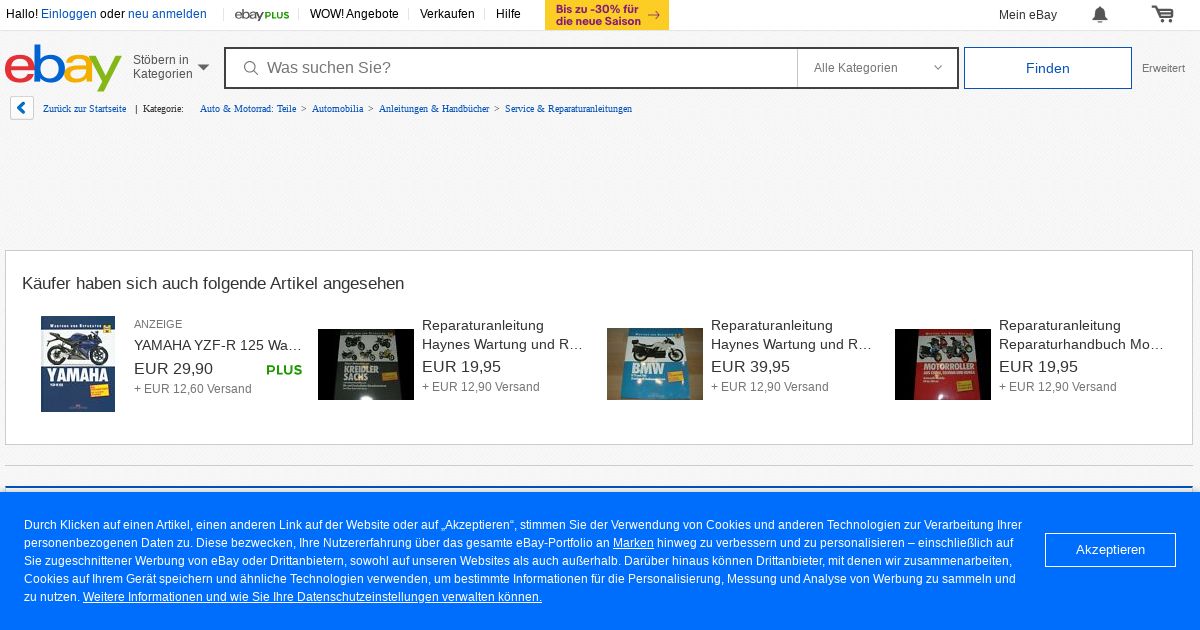Click the -30% neue Saison banner
Image resolution: width=1200 pixels, height=630 pixels.
pyautogui.click(x=607, y=15)
